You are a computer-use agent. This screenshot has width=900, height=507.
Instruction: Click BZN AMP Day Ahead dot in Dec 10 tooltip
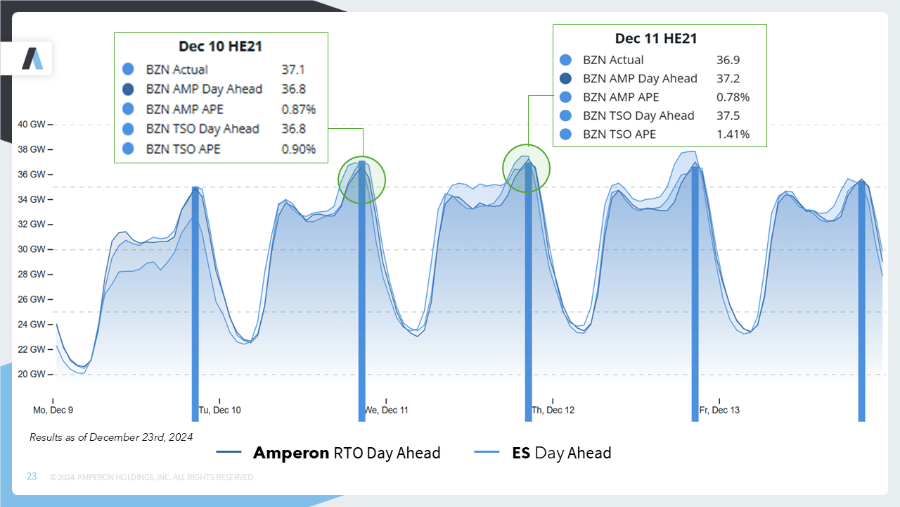point(128,89)
